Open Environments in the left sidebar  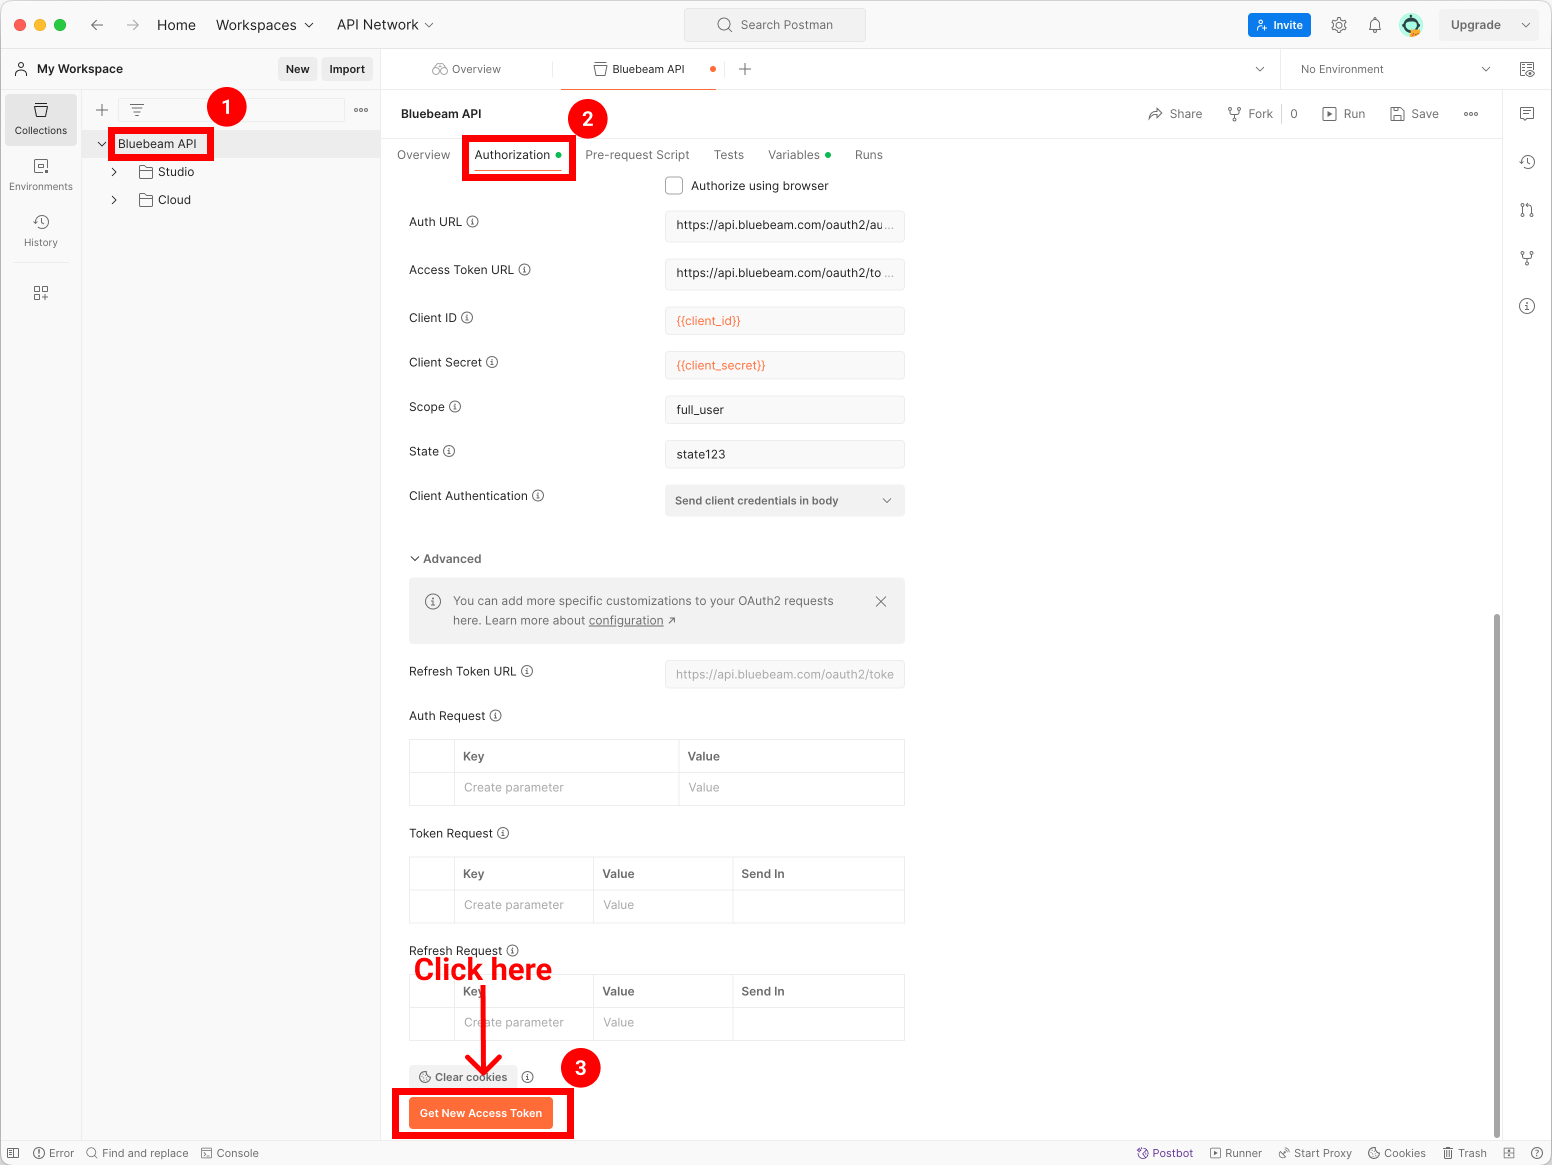click(41, 174)
